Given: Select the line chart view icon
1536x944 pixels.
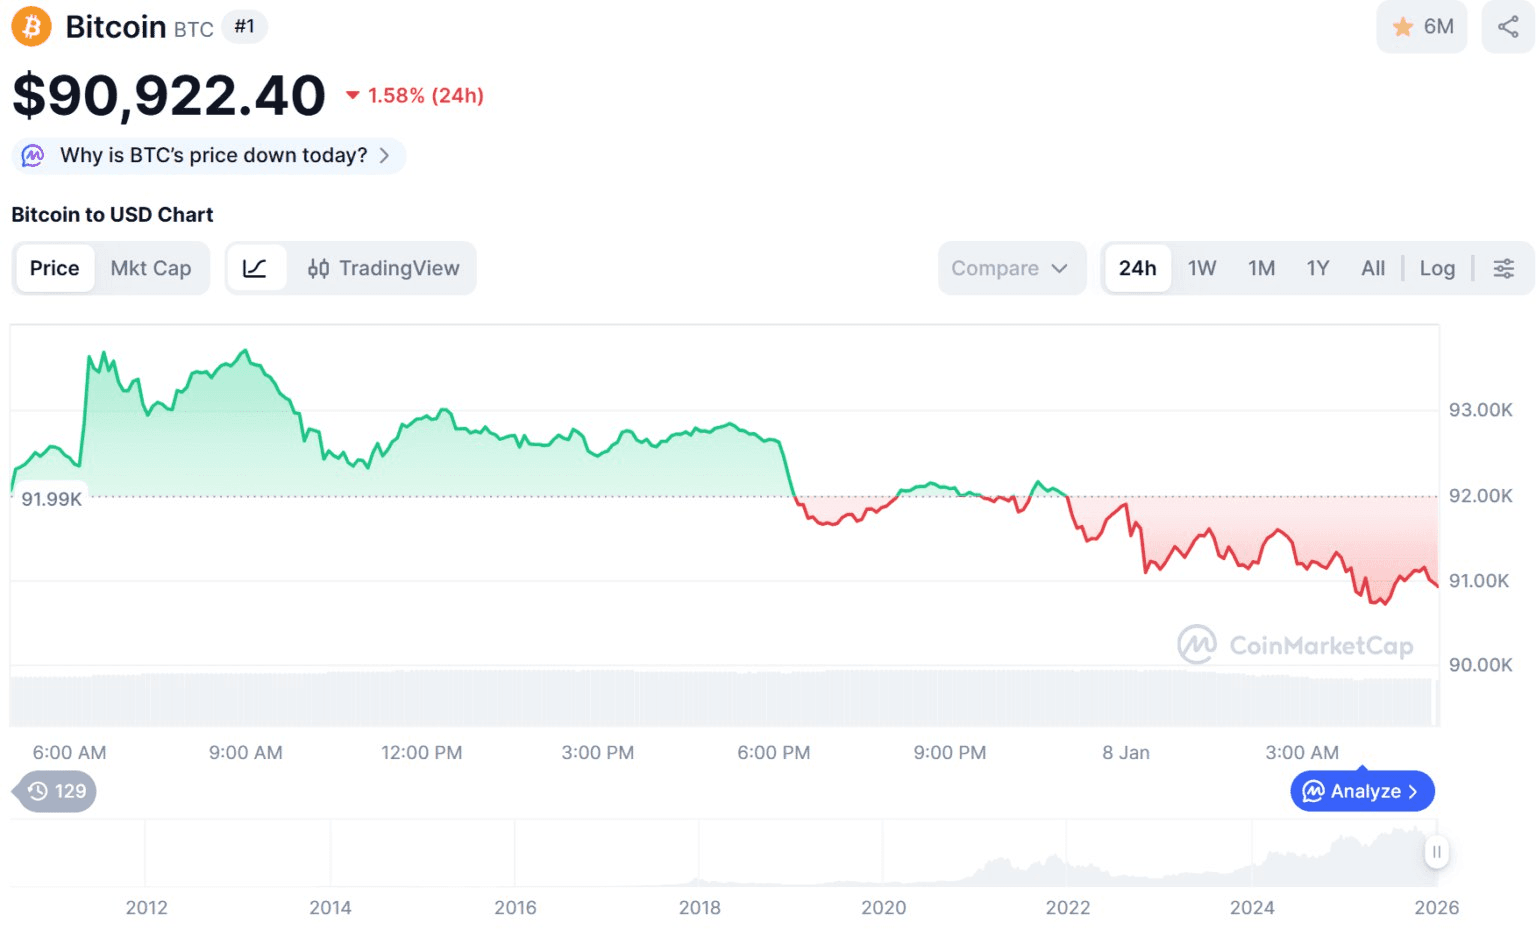Looking at the screenshot, I should coord(255,268).
